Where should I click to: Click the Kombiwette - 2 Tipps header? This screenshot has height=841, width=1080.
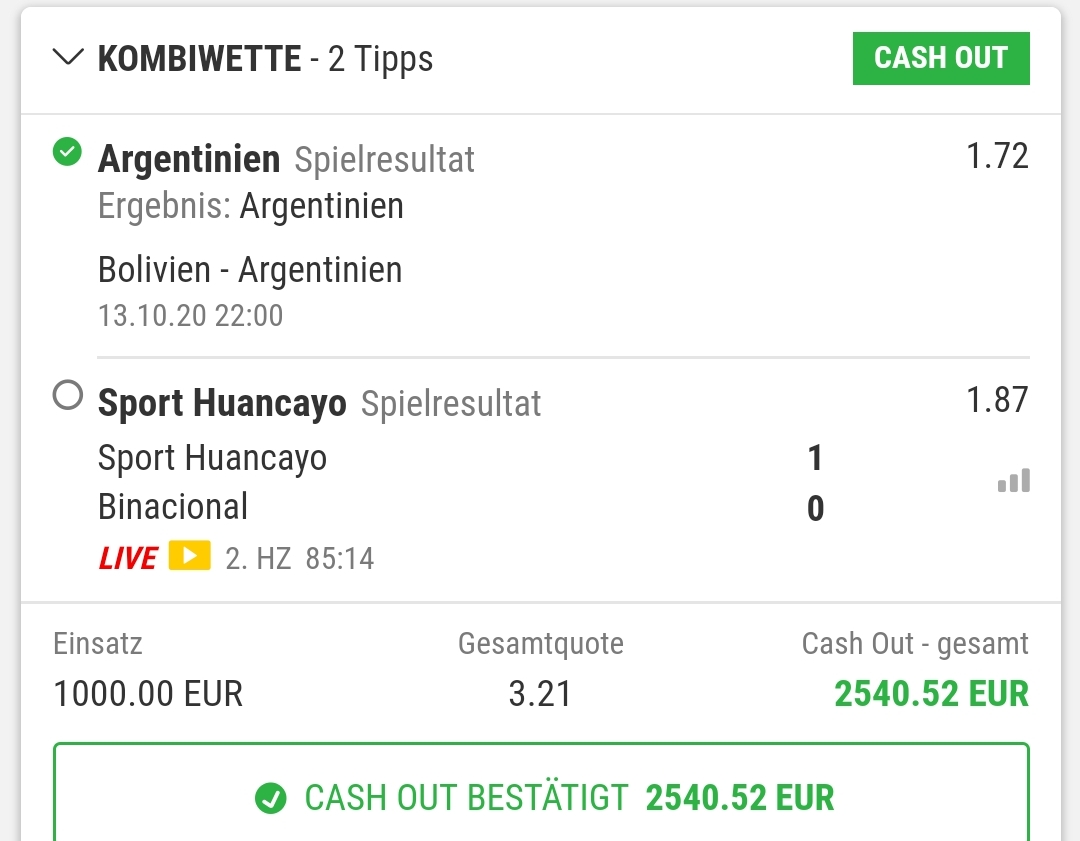pyautogui.click(x=266, y=59)
